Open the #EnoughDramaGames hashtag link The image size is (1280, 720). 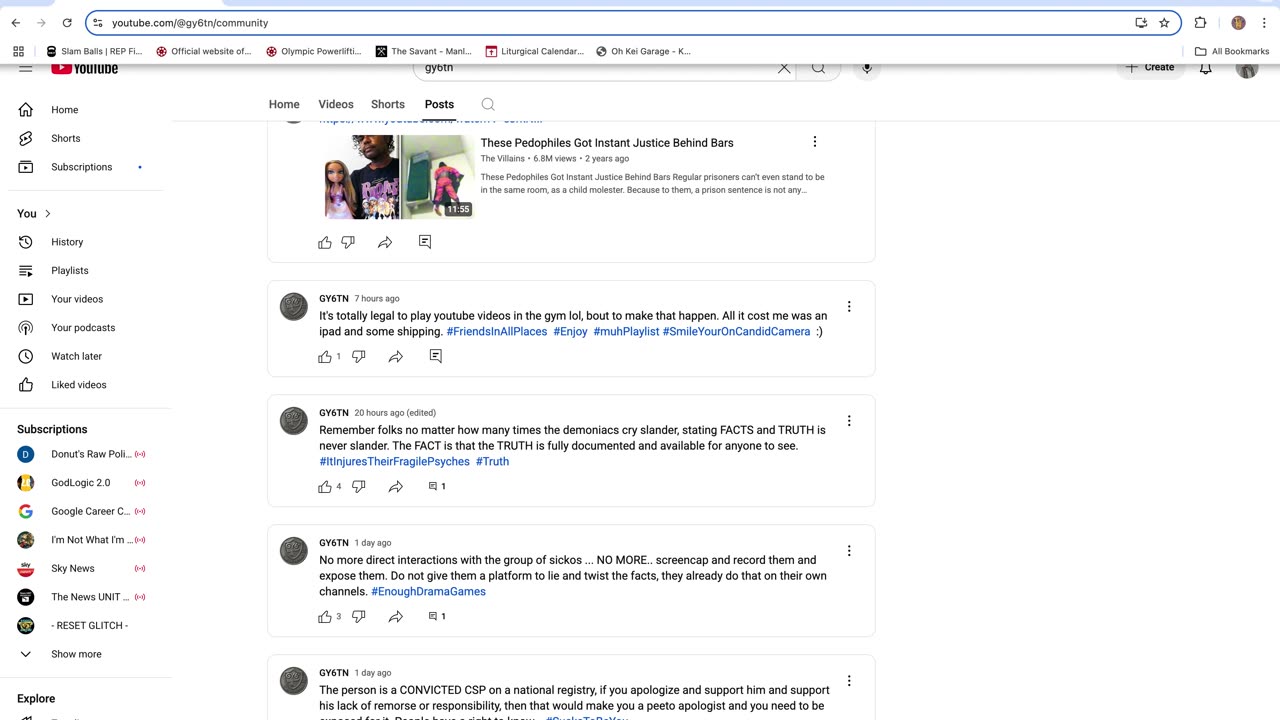click(x=428, y=591)
